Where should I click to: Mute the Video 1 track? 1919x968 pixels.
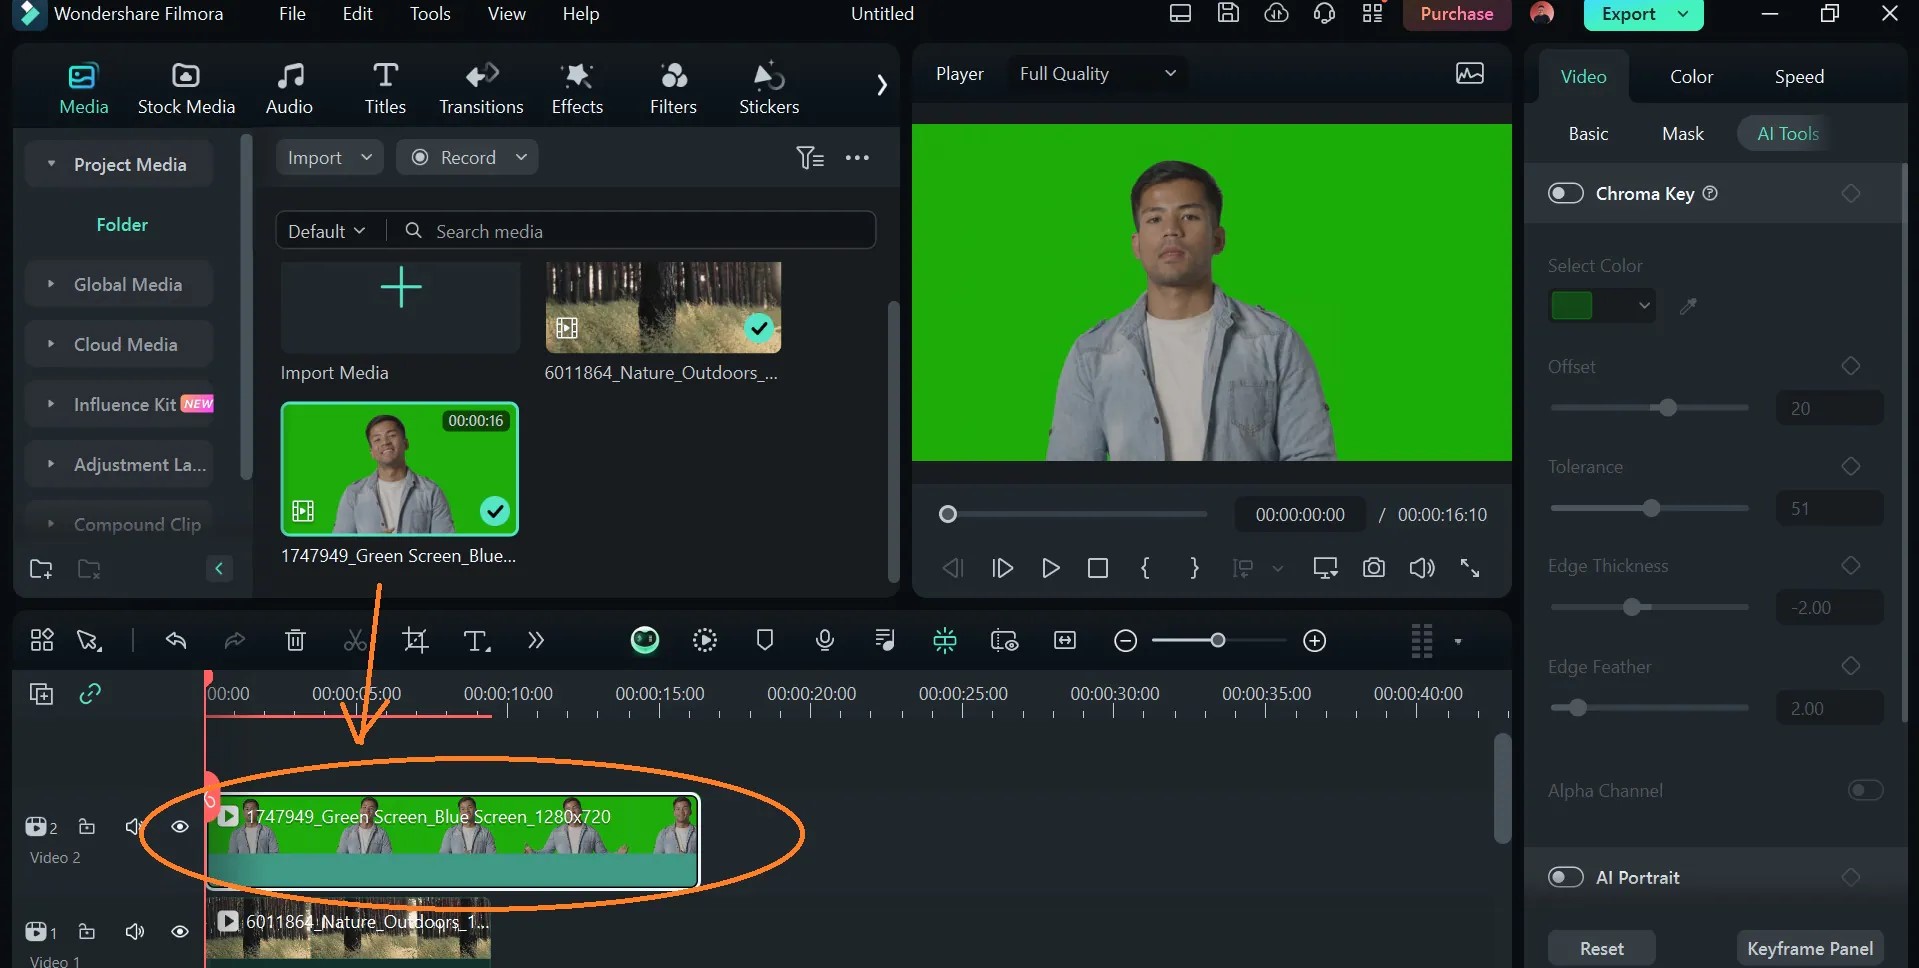click(x=134, y=931)
